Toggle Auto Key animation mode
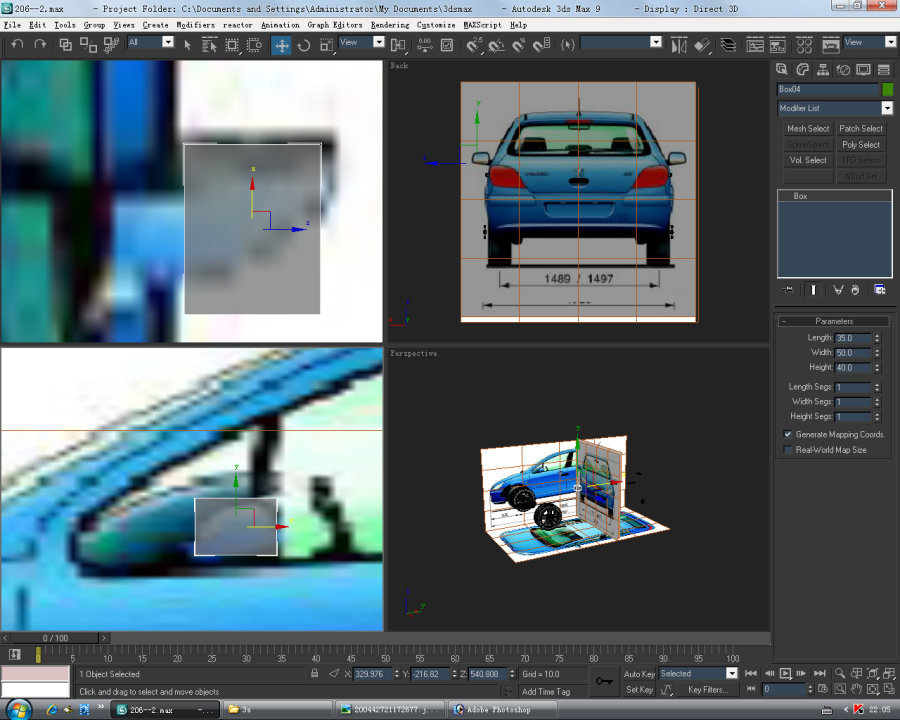Viewport: 900px width, 720px height. [639, 673]
